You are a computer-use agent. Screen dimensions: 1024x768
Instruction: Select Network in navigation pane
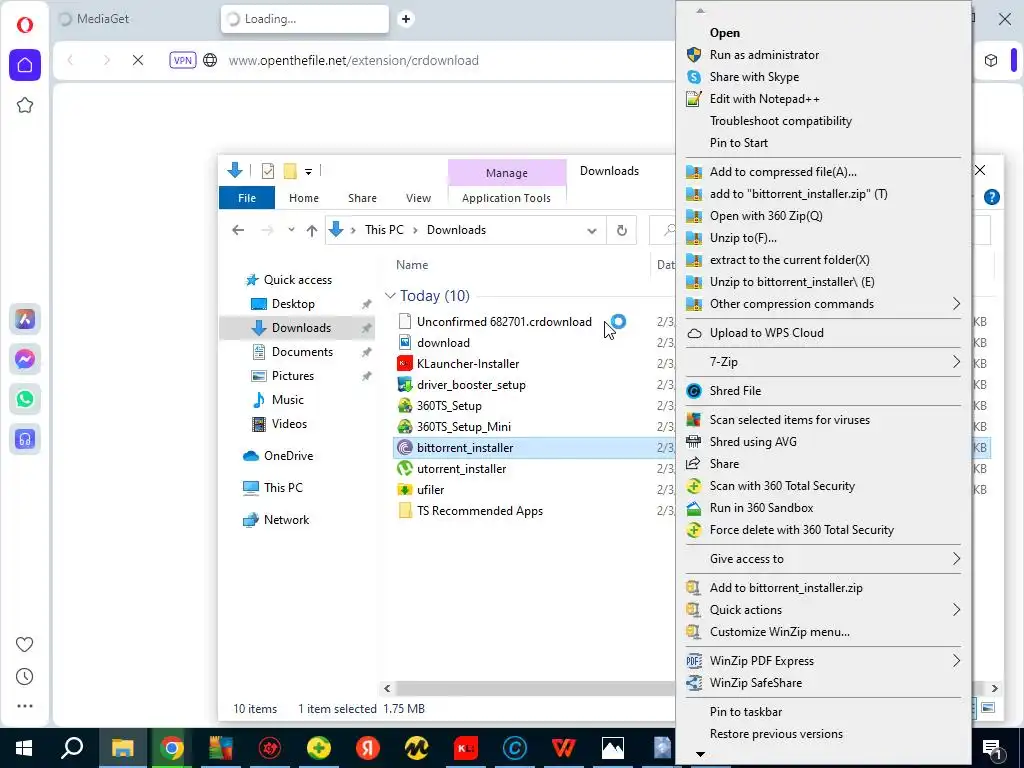click(x=286, y=520)
